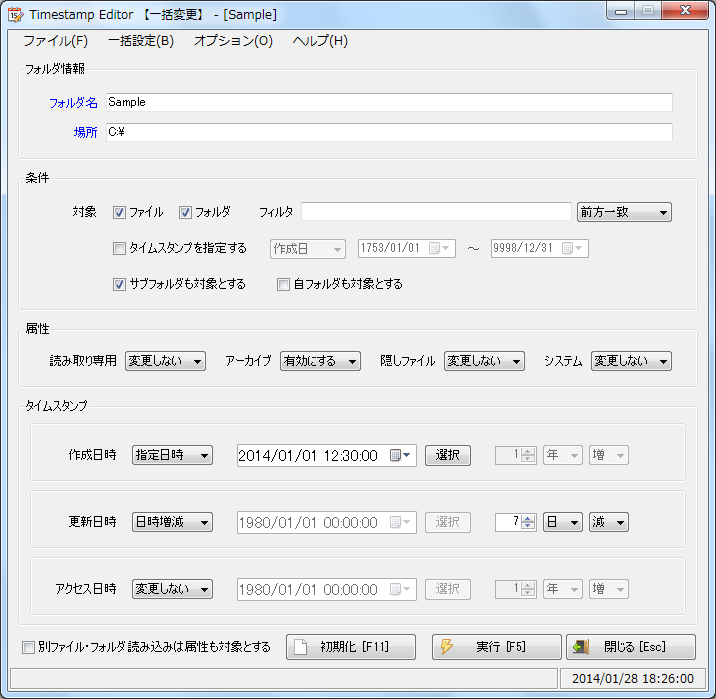
Task: Click the page icon on 初期化 button
Action: point(301,647)
